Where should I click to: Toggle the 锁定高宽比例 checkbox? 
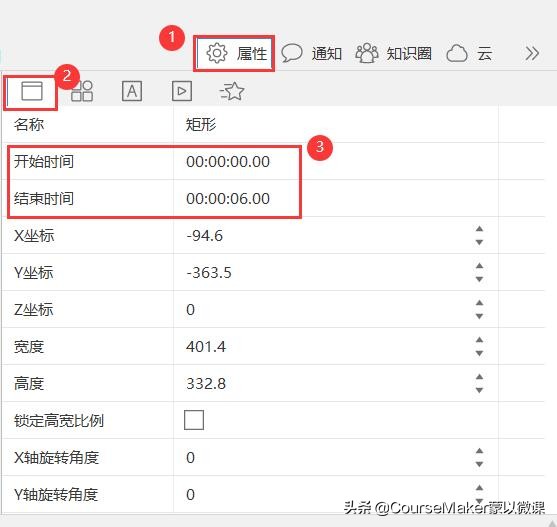coord(194,420)
